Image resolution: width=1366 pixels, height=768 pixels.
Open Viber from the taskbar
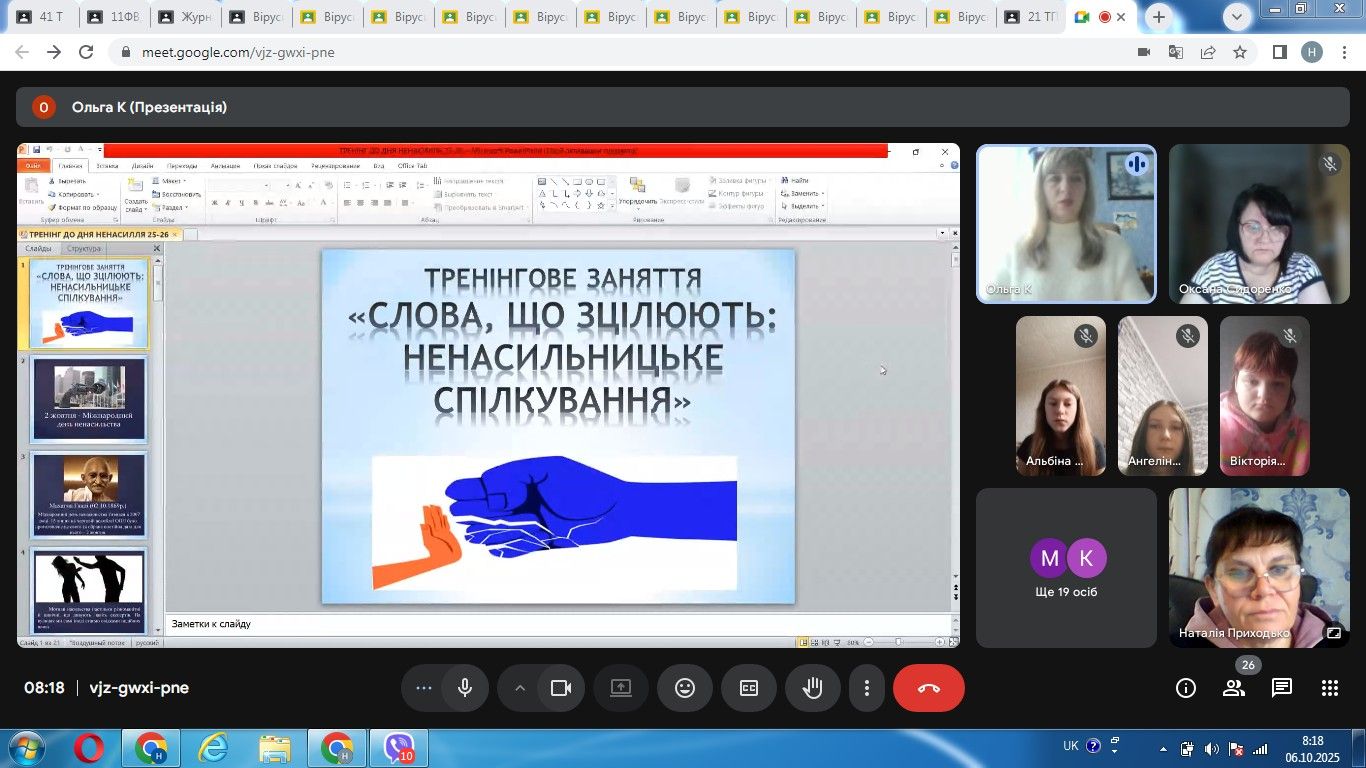pyautogui.click(x=399, y=748)
